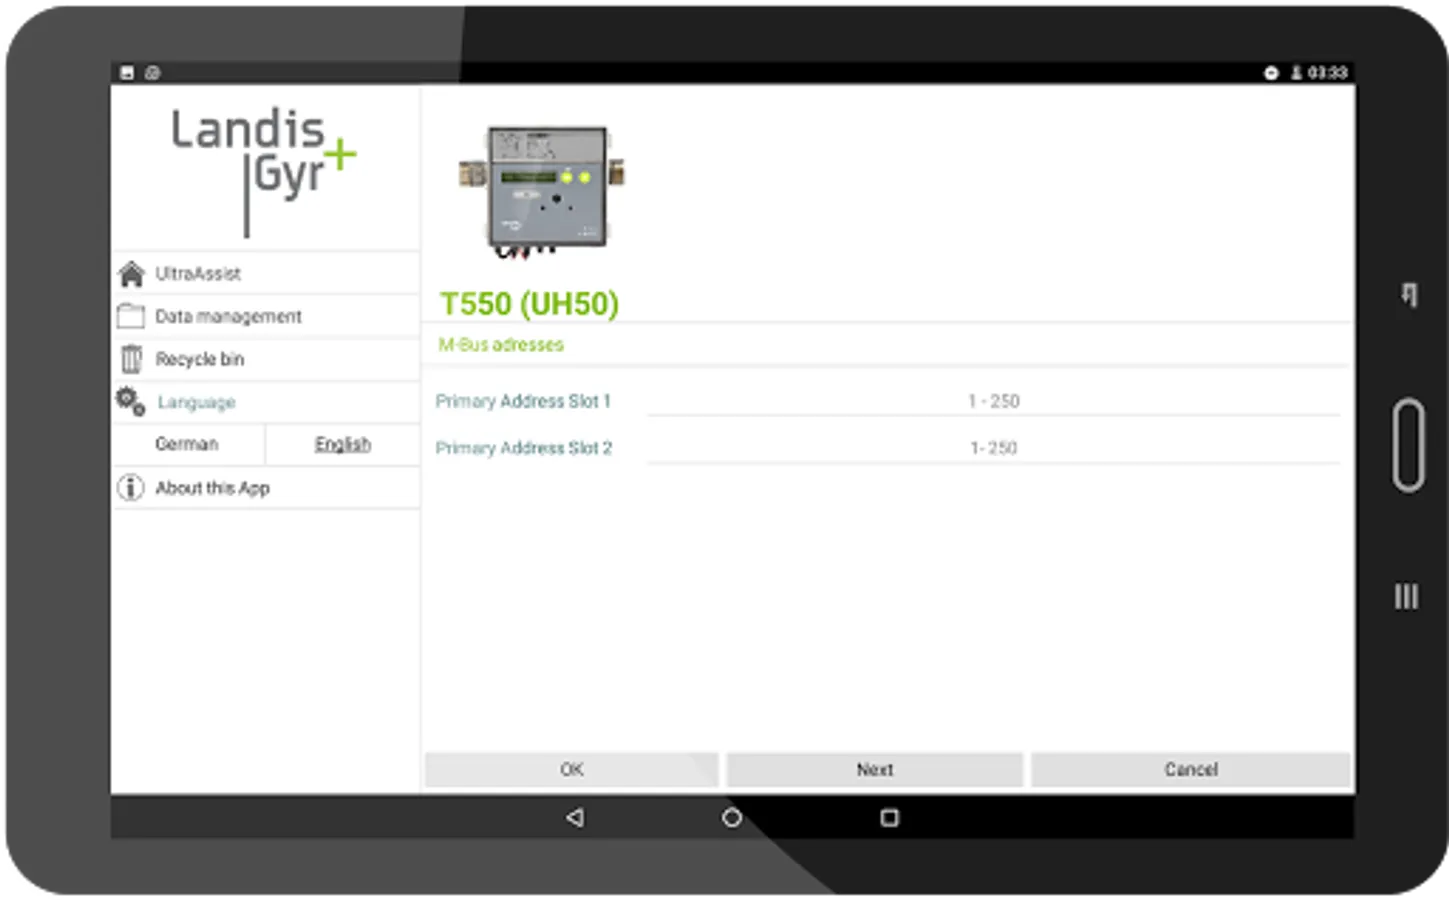The image size is (1449, 900).
Task: Switch language to English
Action: (x=343, y=444)
